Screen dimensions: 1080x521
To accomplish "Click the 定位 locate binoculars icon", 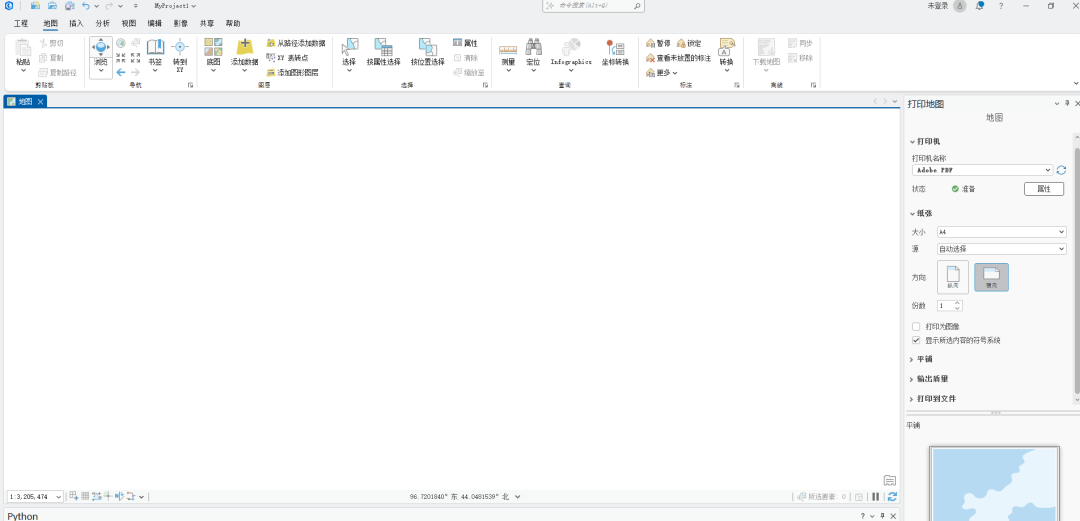I will pyautogui.click(x=533, y=47).
